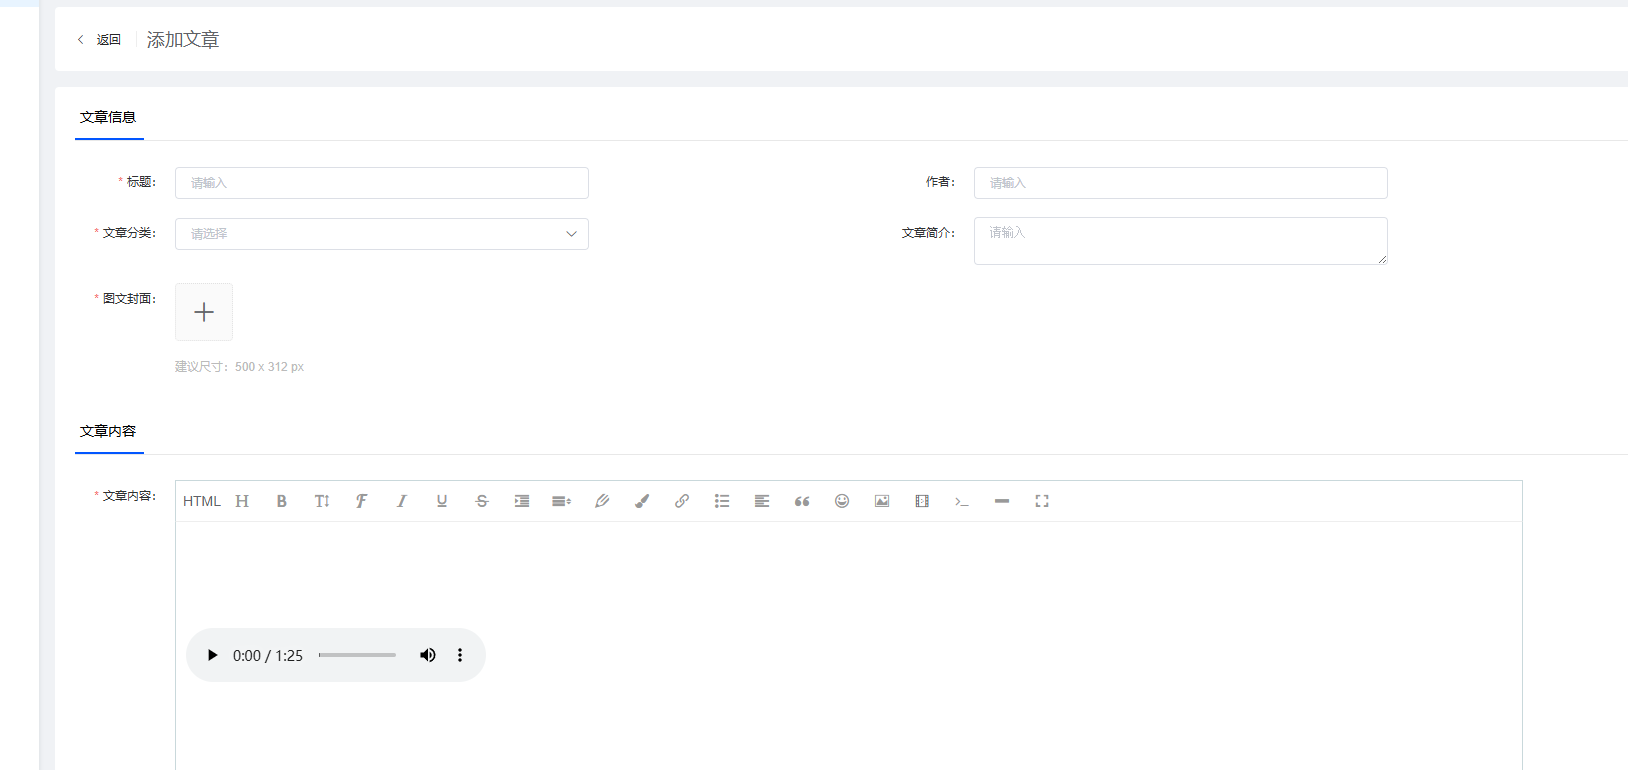The image size is (1628, 770).
Task: Insert a video into the article
Action: [x=922, y=501]
